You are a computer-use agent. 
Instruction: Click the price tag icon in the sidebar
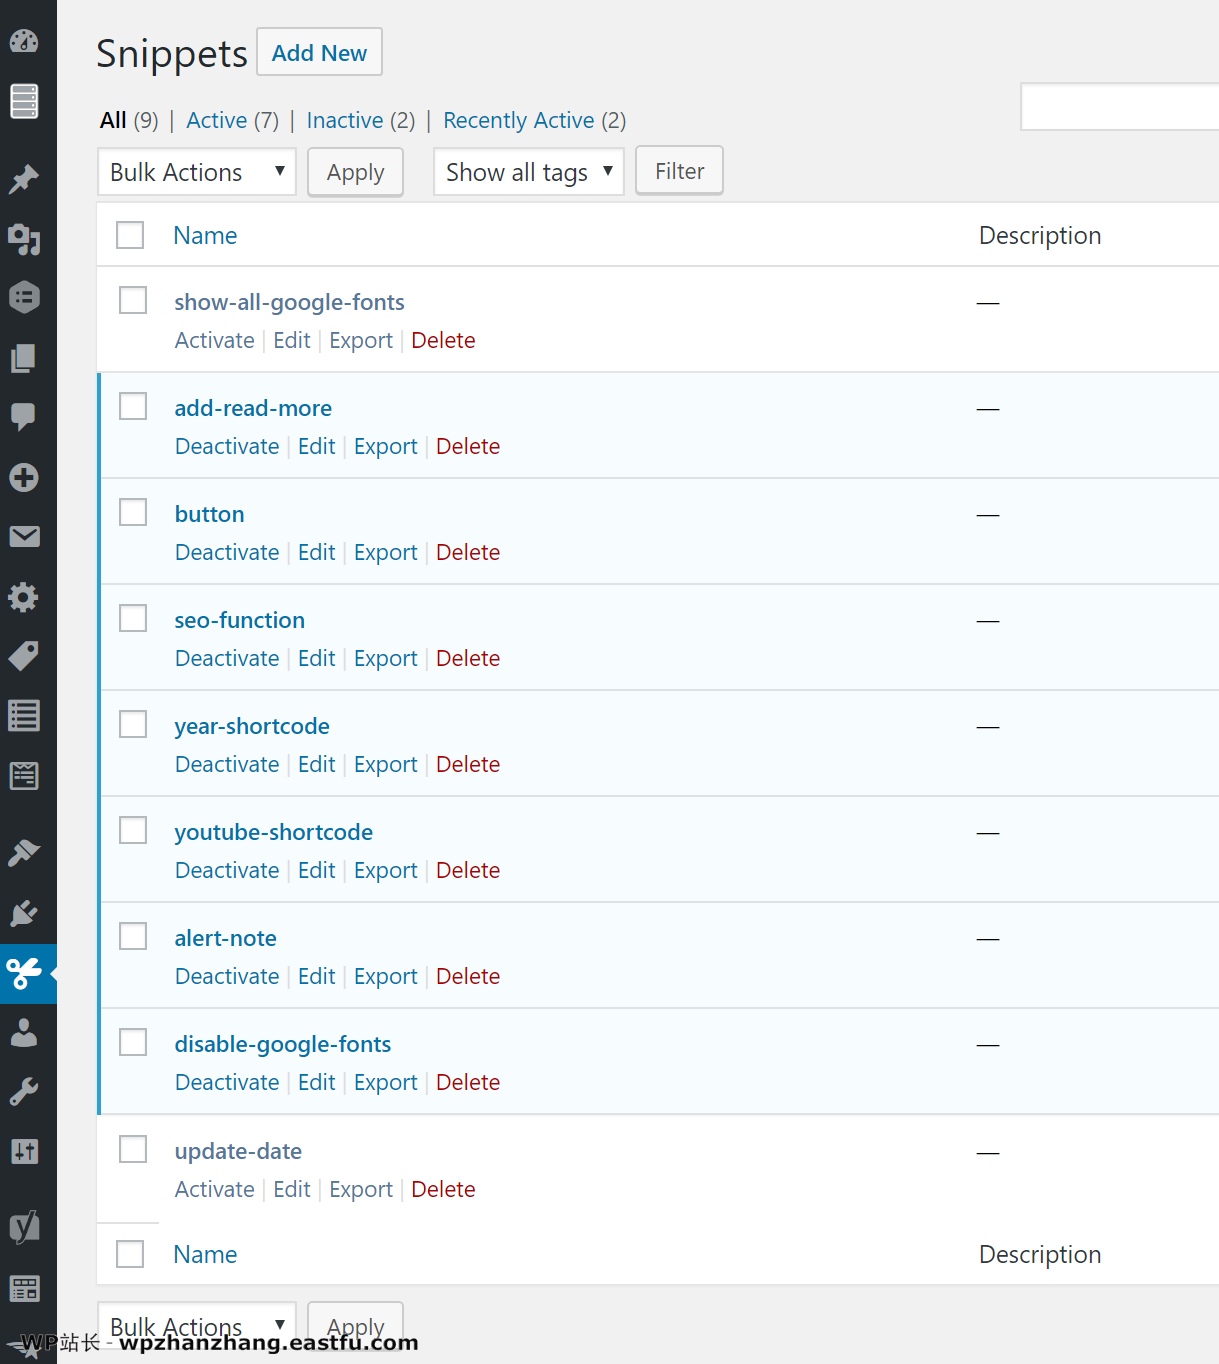coord(24,656)
